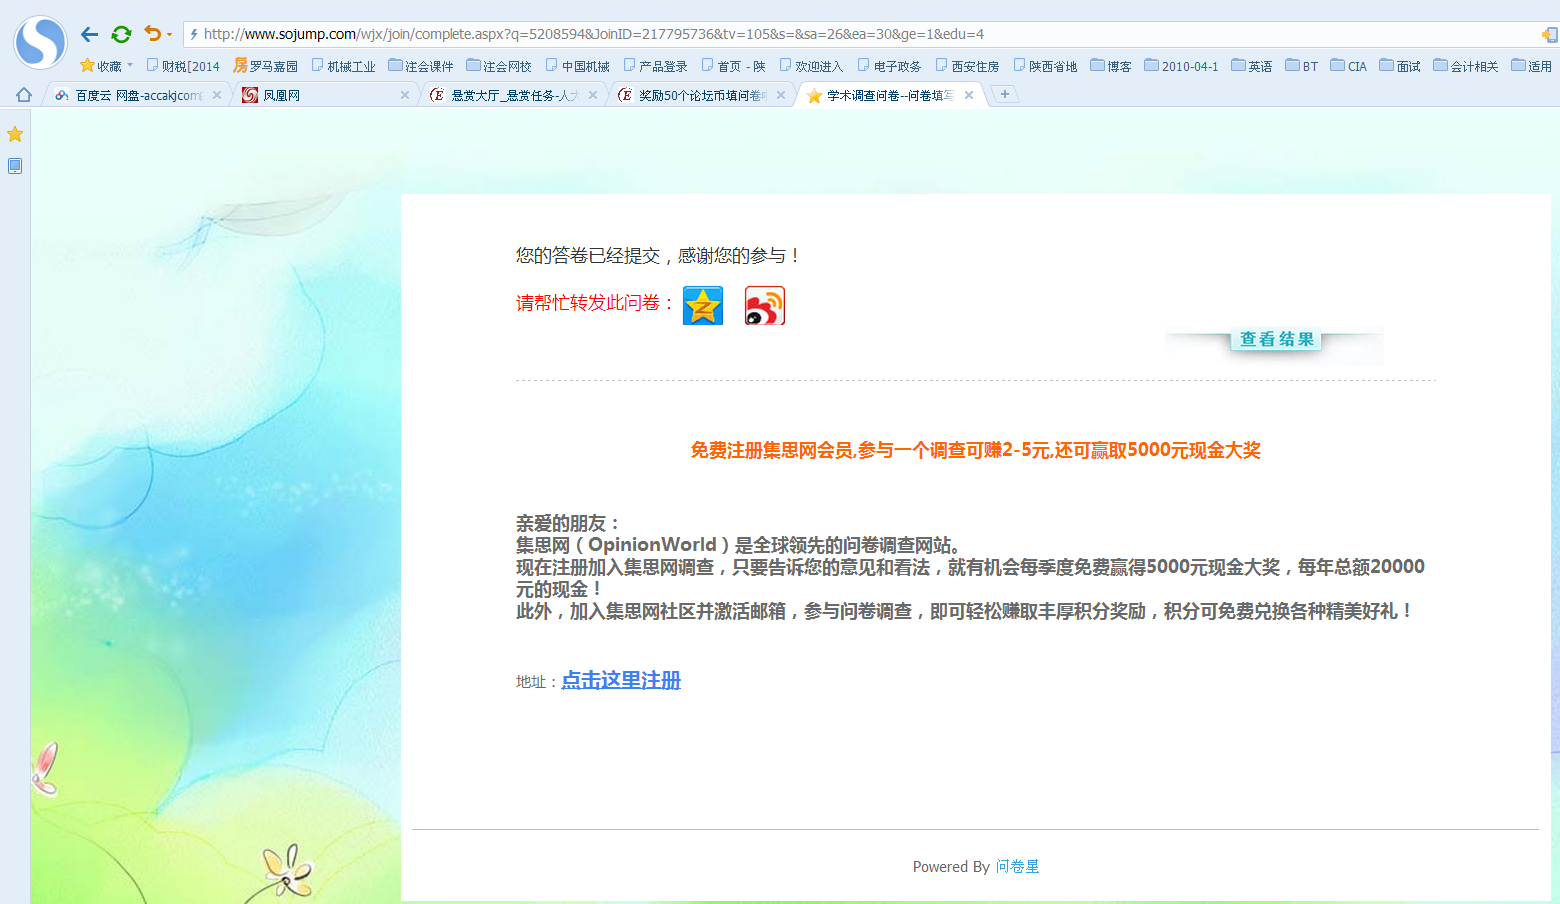Open the home page icon
The height and width of the screenshot is (904, 1560).
pos(24,95)
